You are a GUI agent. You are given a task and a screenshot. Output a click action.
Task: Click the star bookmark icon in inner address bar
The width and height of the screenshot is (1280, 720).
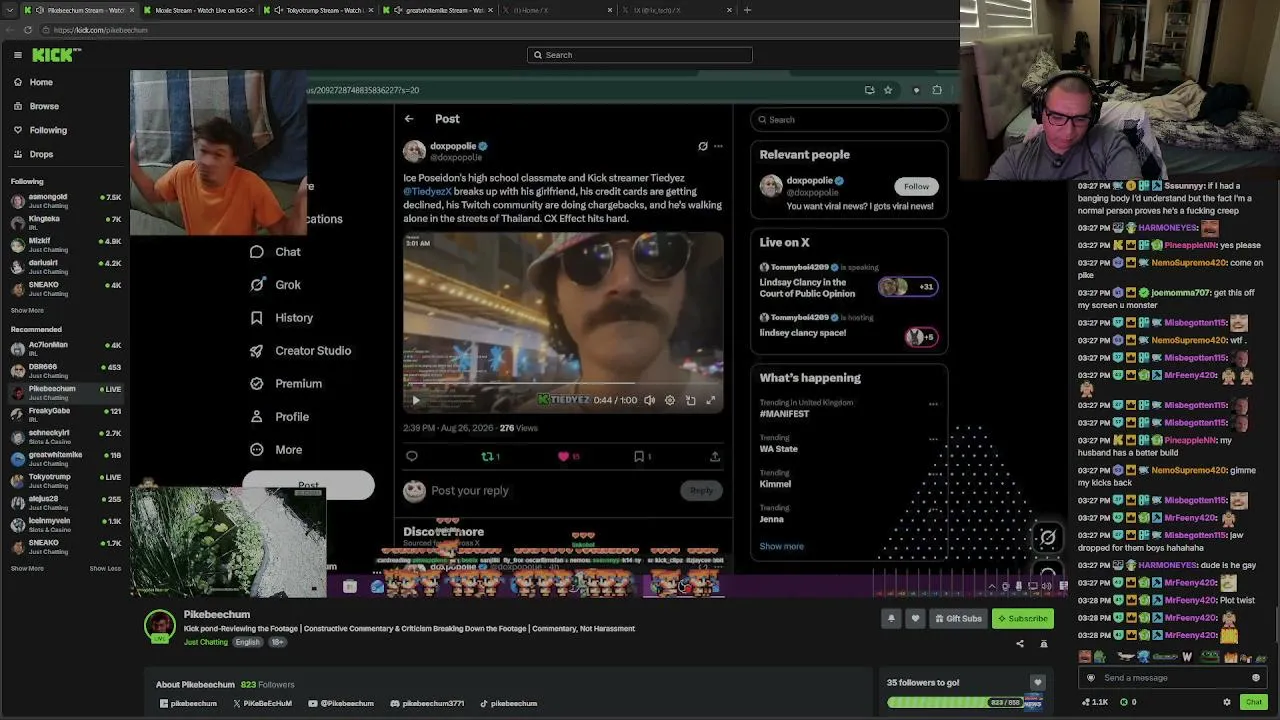pos(887,90)
